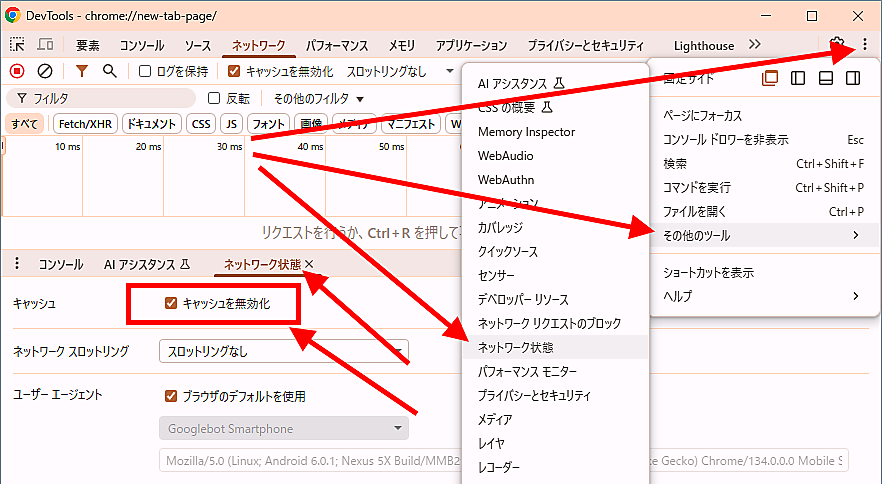Undock DevTools into a separate window
This screenshot has height=484, width=882.
click(770, 79)
